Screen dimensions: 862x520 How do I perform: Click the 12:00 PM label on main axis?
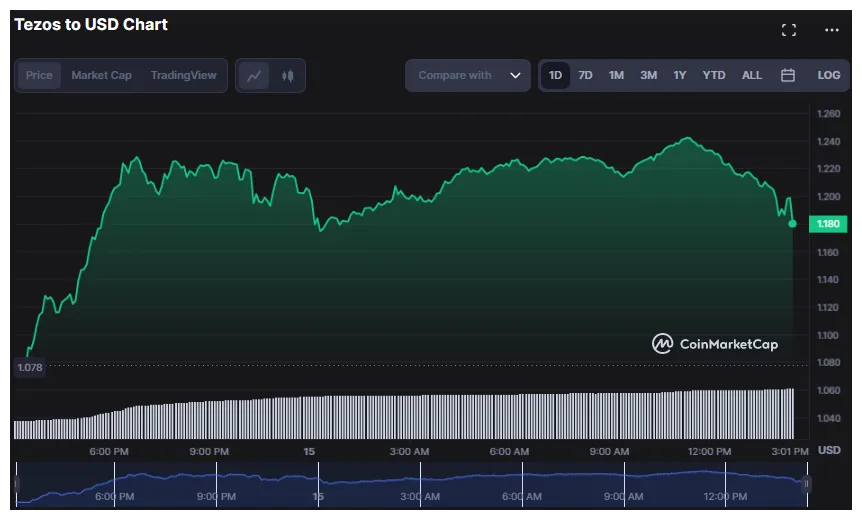click(709, 451)
